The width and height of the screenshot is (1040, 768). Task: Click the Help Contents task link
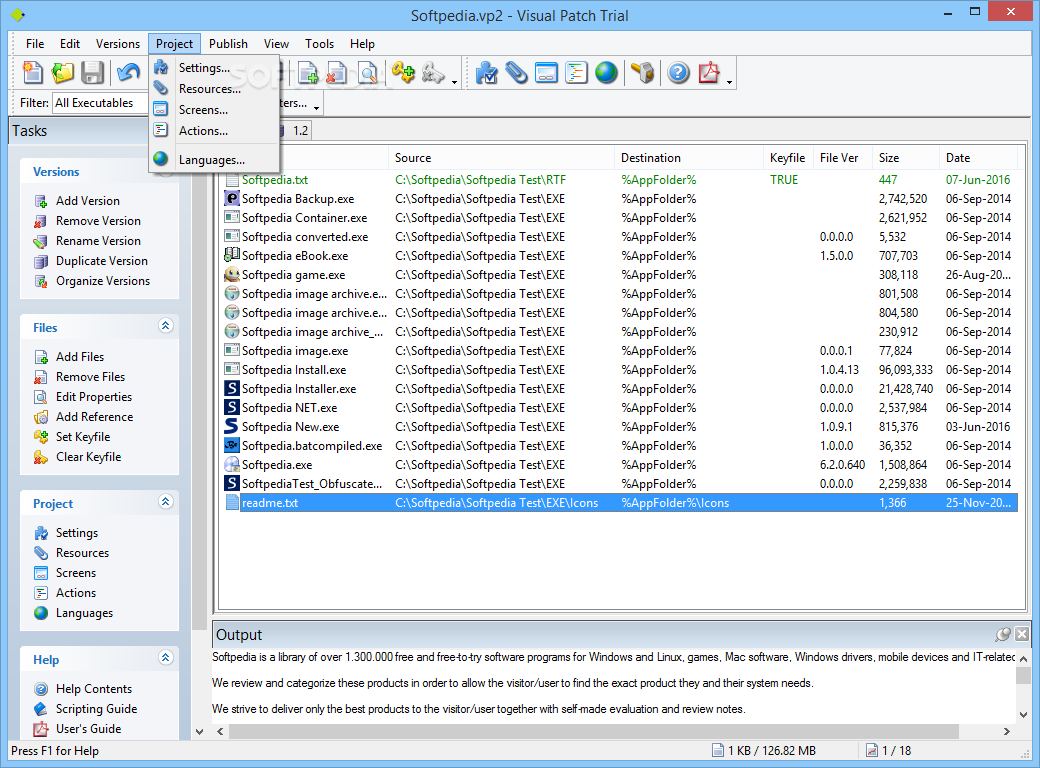94,689
